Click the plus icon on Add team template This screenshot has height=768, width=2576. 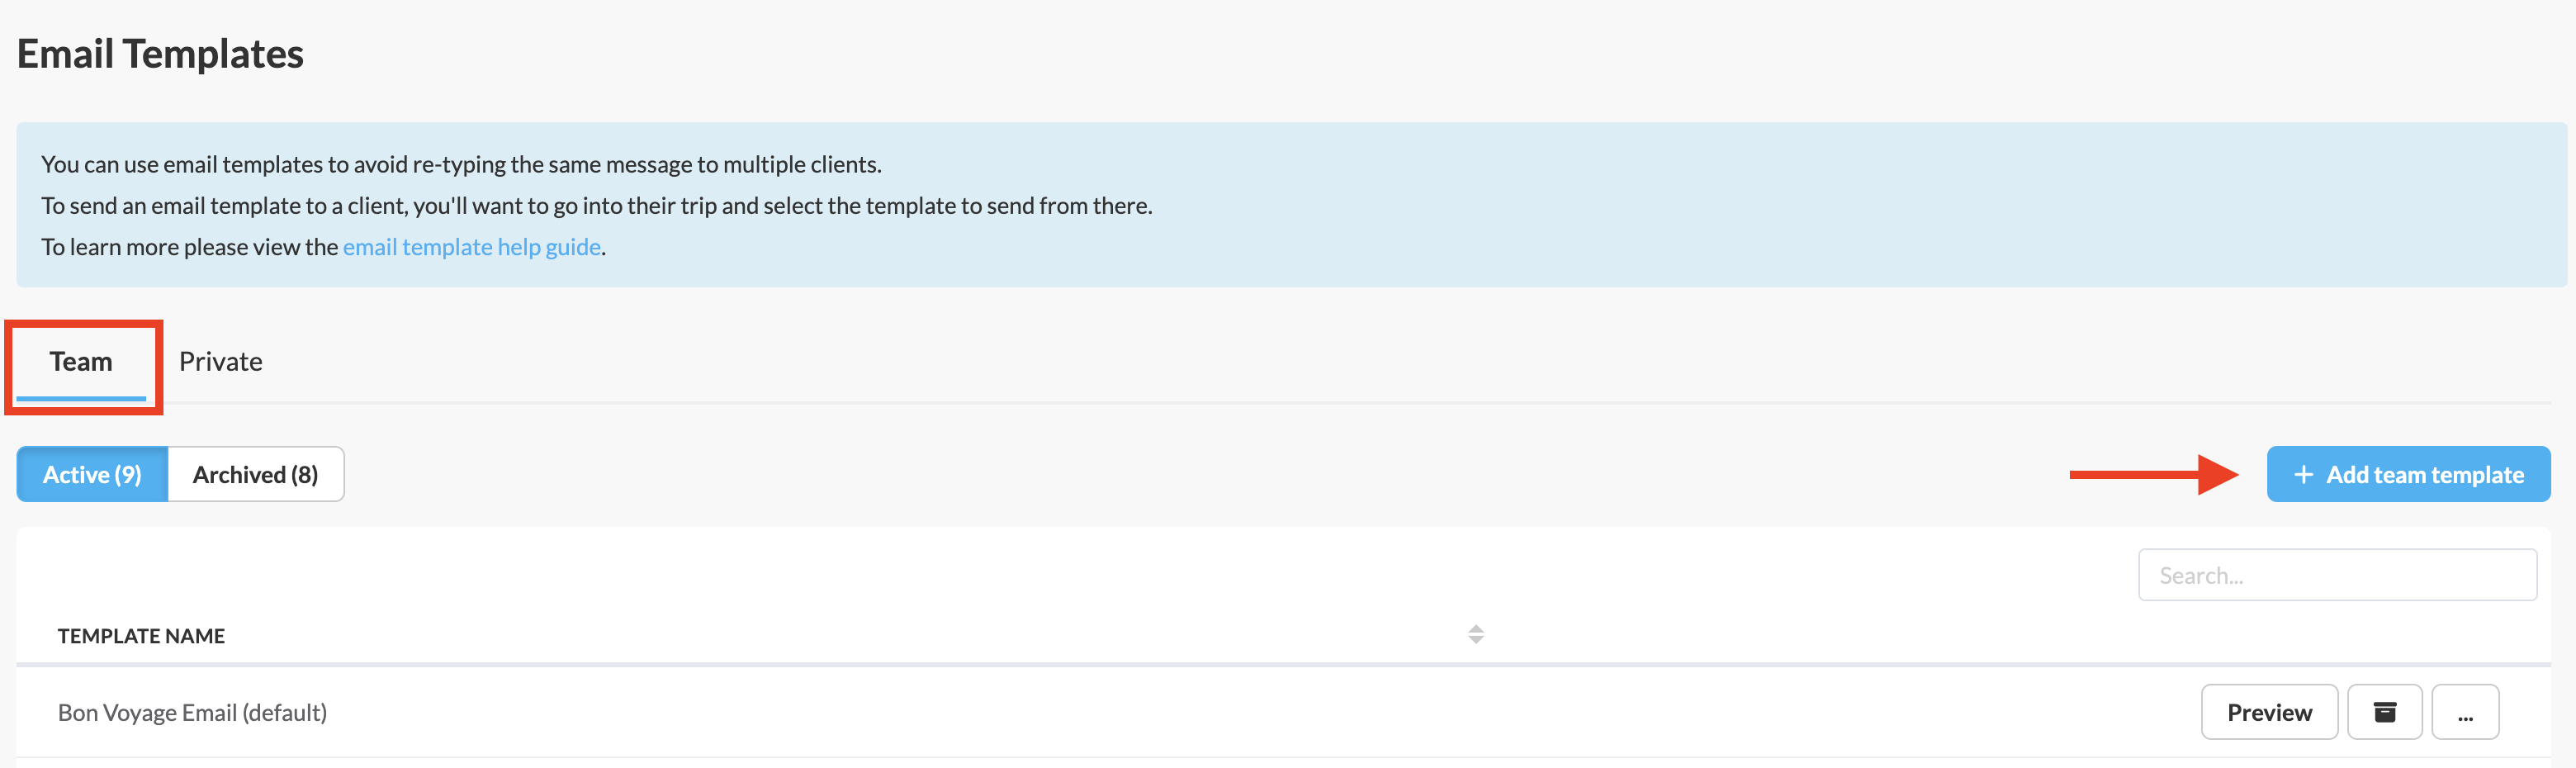(x=2303, y=474)
